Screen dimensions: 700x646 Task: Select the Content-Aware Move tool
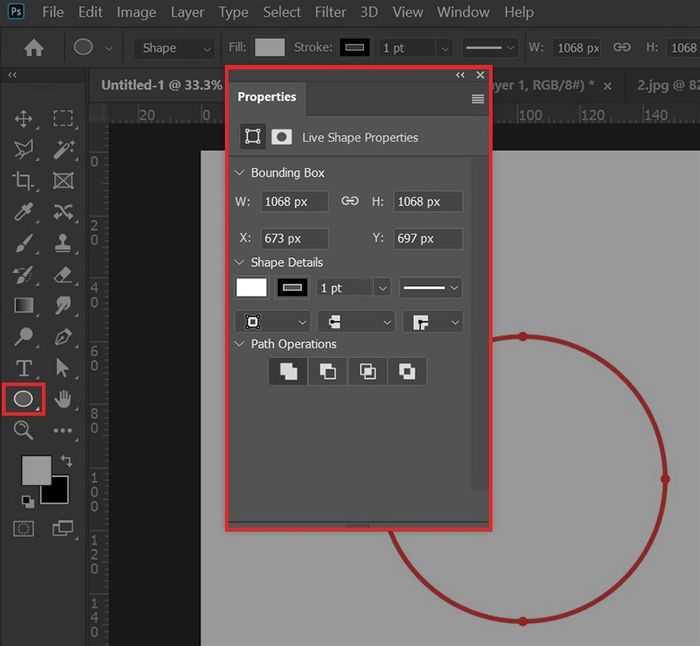63,212
